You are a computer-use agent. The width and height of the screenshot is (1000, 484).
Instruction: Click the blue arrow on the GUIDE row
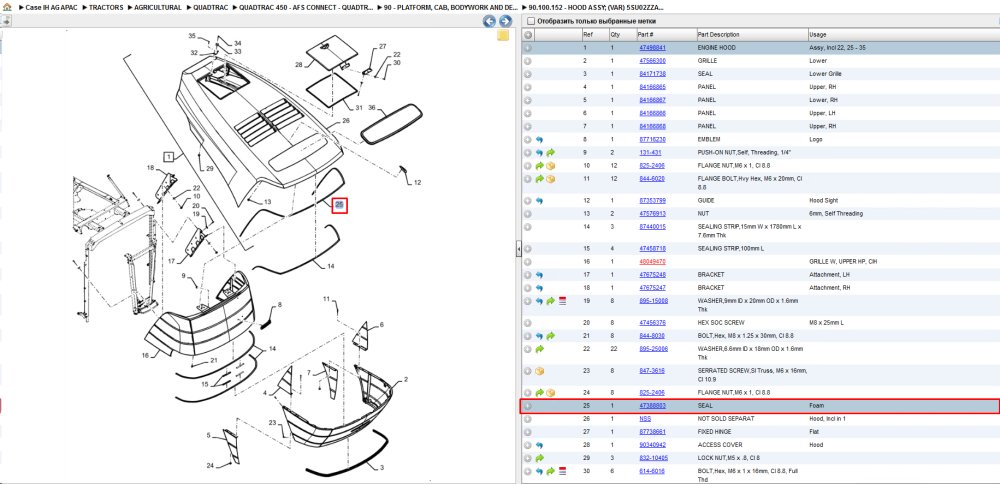tap(540, 201)
